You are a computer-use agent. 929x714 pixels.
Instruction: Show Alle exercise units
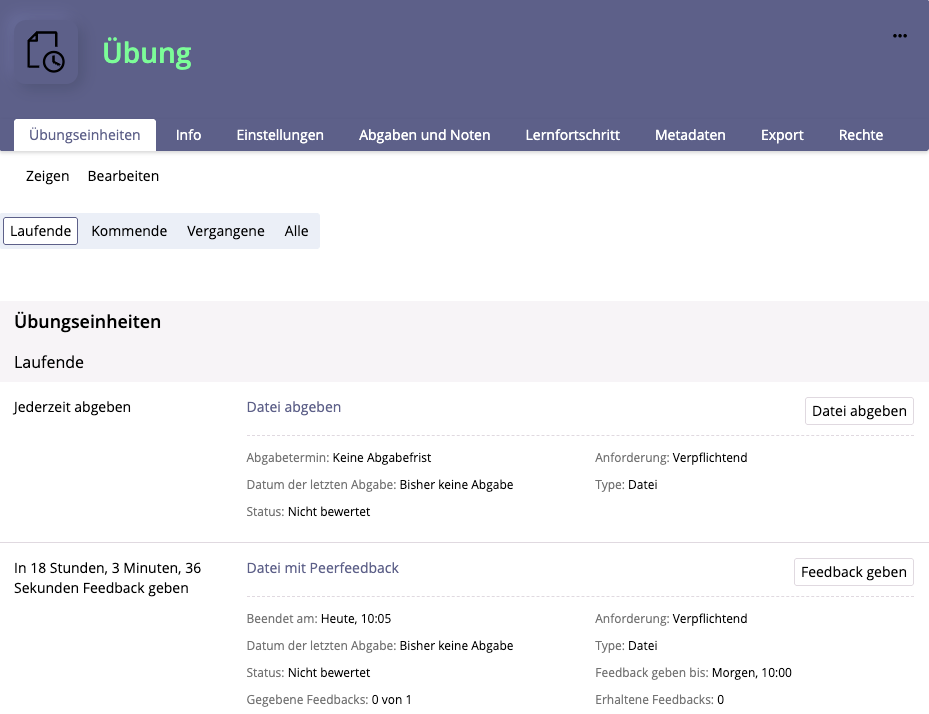[296, 231]
